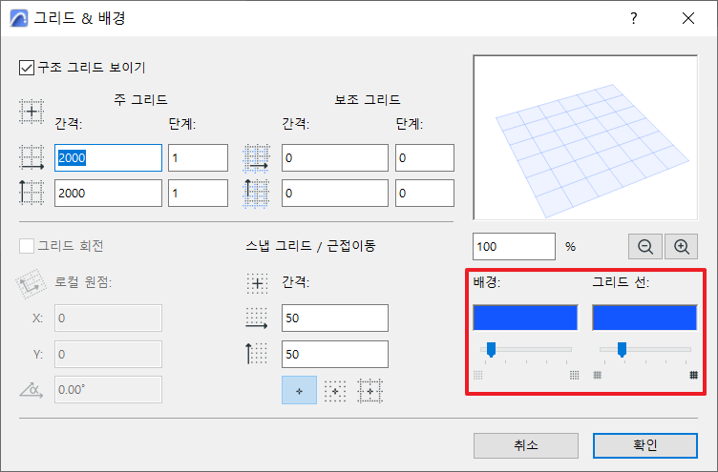
Task: Click the 배경 brightness slider handle
Action: pyautogui.click(x=490, y=349)
